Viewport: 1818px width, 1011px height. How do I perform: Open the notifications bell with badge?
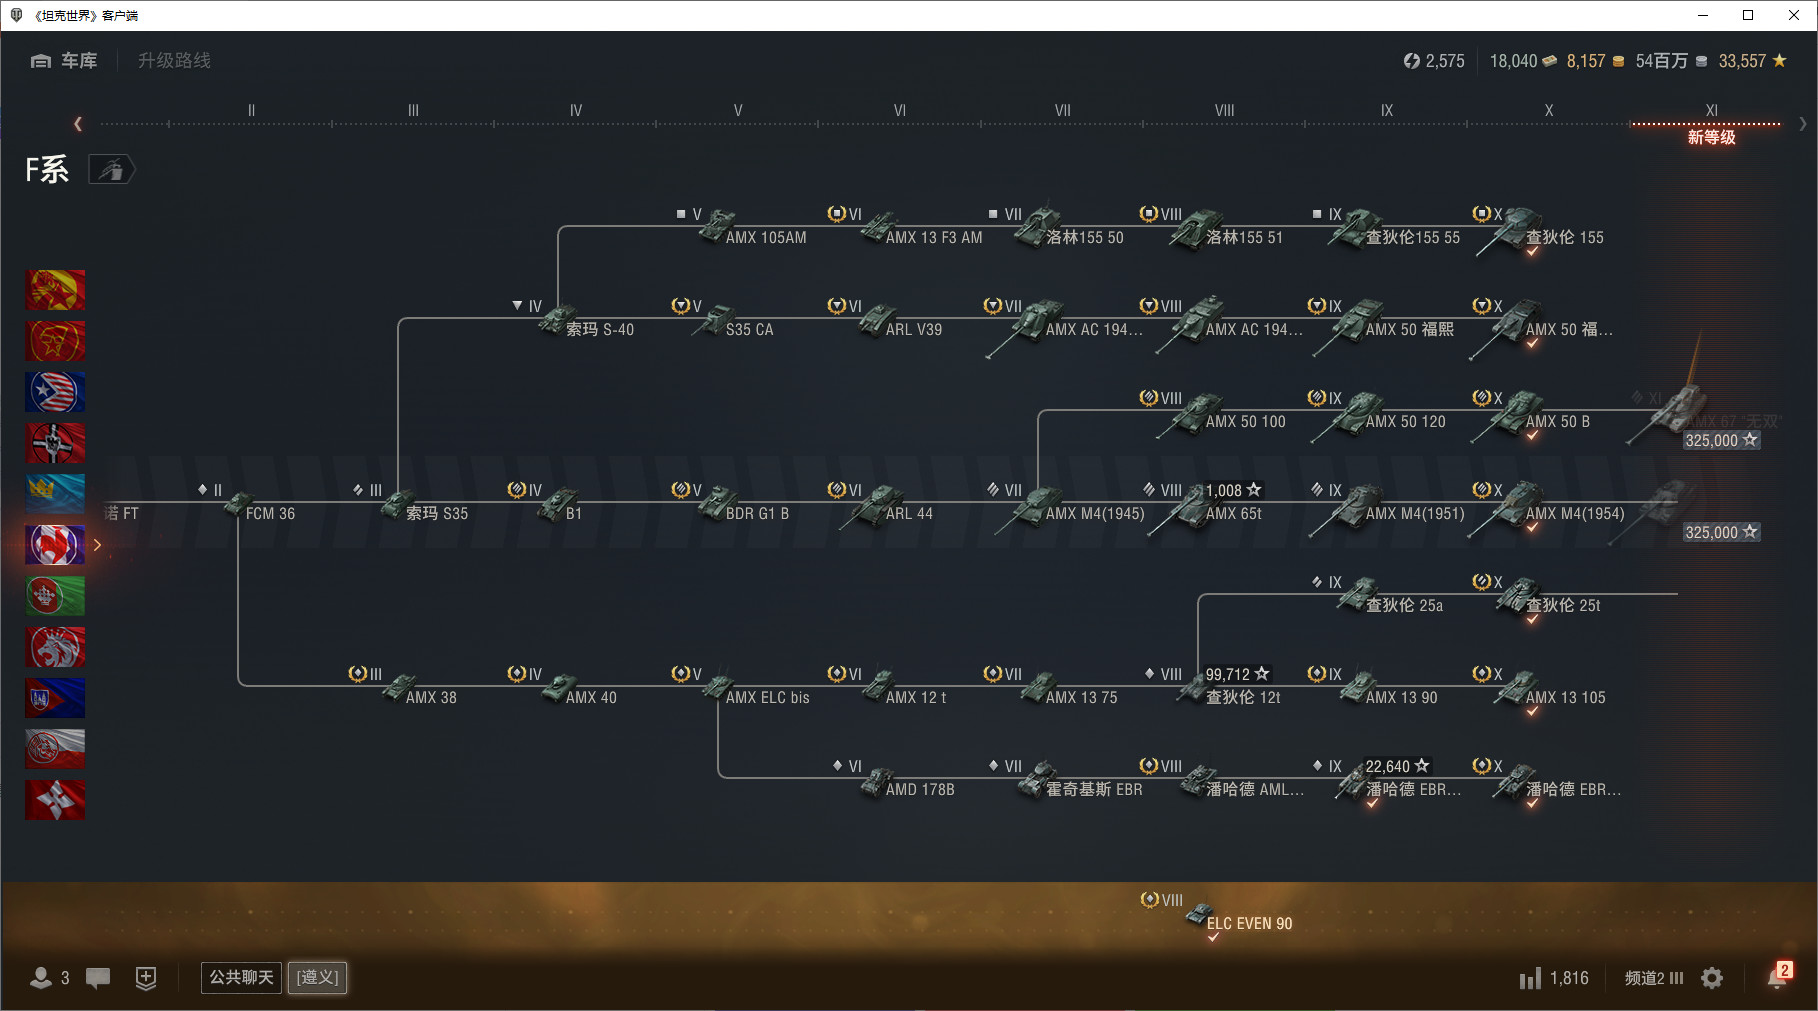[x=1778, y=976]
